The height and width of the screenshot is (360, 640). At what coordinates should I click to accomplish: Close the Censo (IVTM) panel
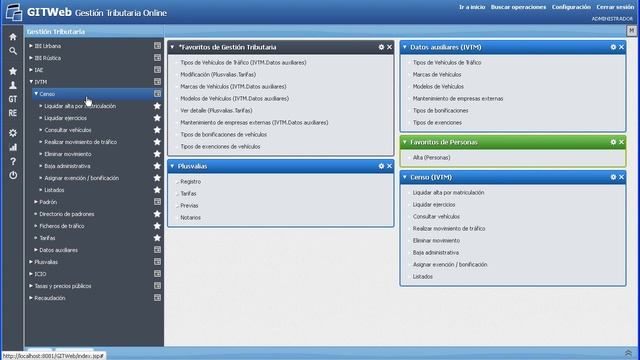pyautogui.click(x=621, y=177)
